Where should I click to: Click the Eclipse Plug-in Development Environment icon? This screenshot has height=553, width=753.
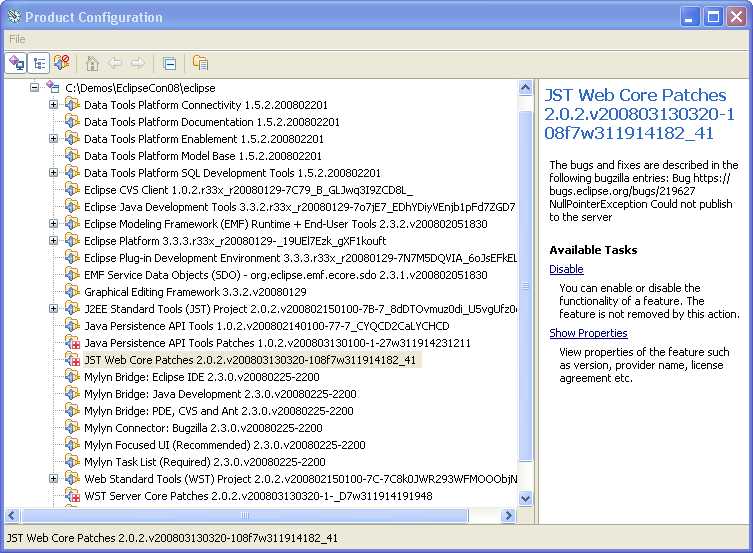72,258
